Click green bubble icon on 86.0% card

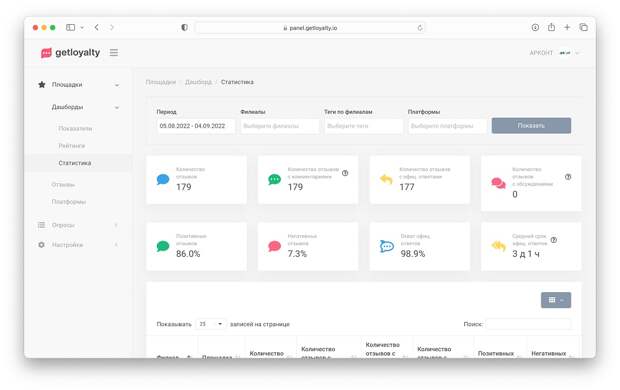(x=163, y=246)
